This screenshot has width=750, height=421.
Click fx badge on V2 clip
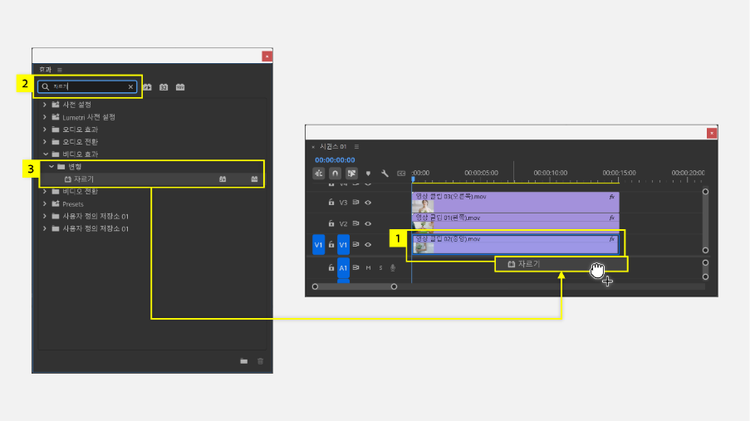coord(612,218)
